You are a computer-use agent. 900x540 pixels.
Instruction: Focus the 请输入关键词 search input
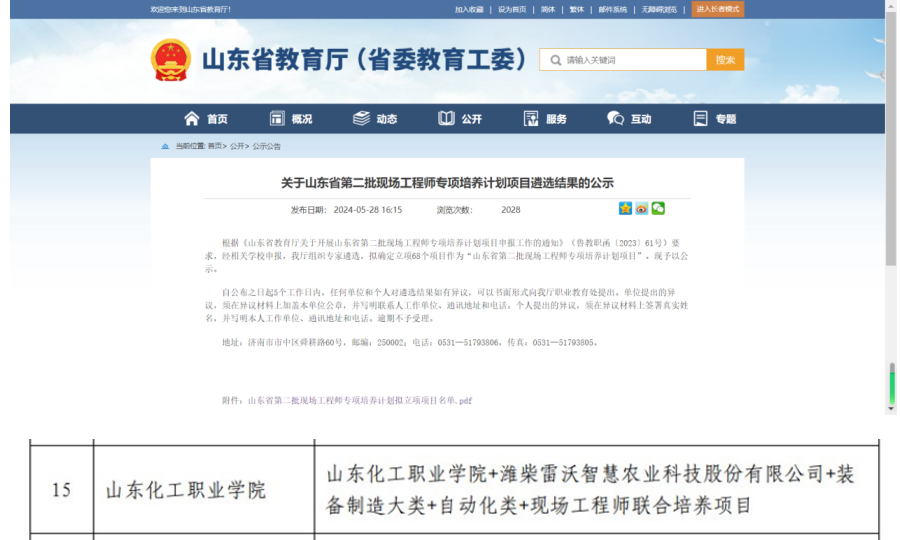click(630, 60)
